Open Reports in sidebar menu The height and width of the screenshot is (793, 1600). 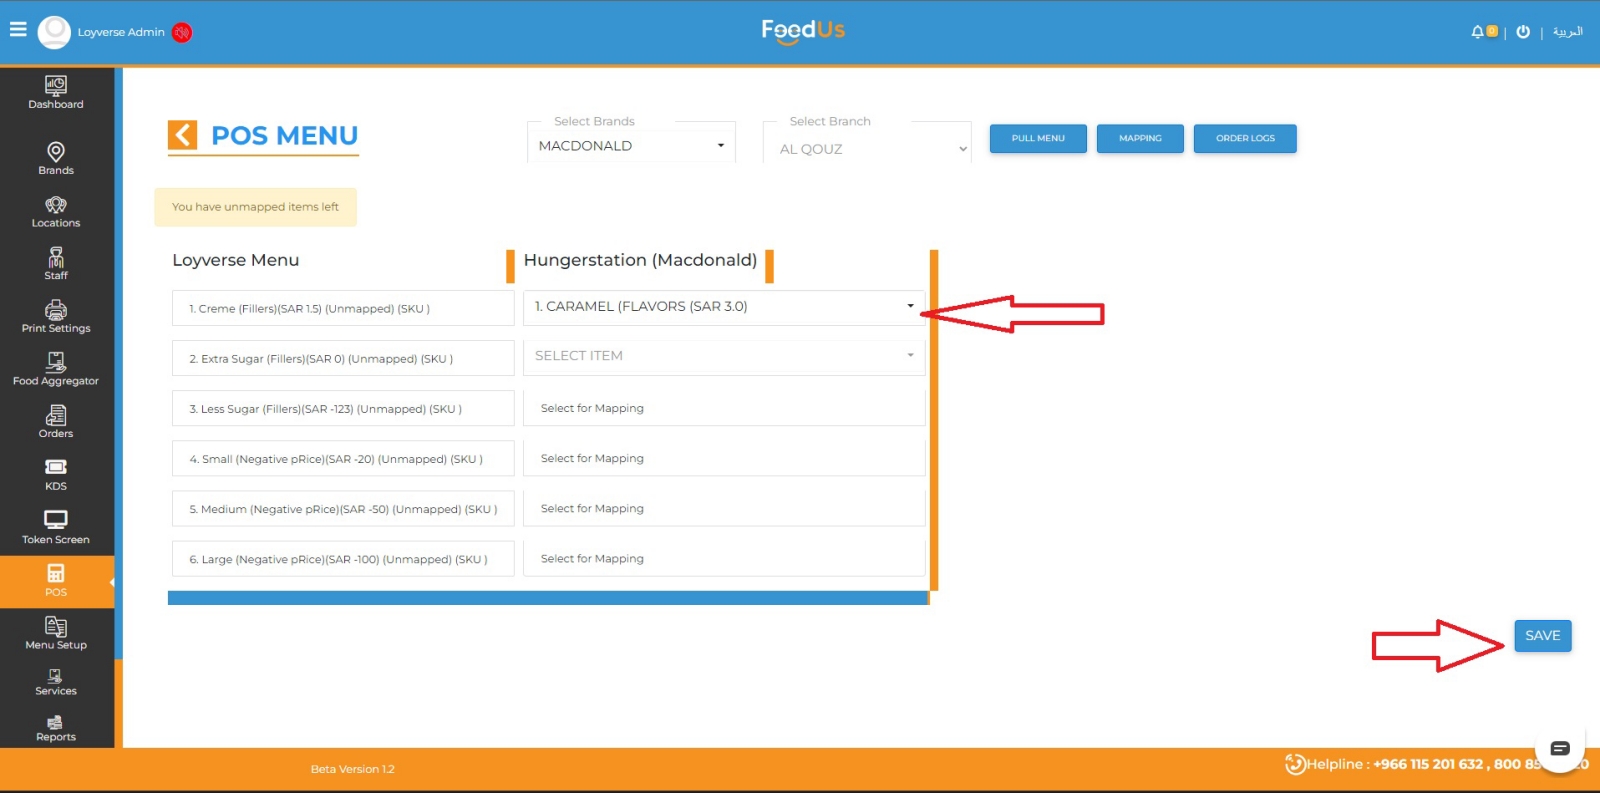(x=56, y=728)
